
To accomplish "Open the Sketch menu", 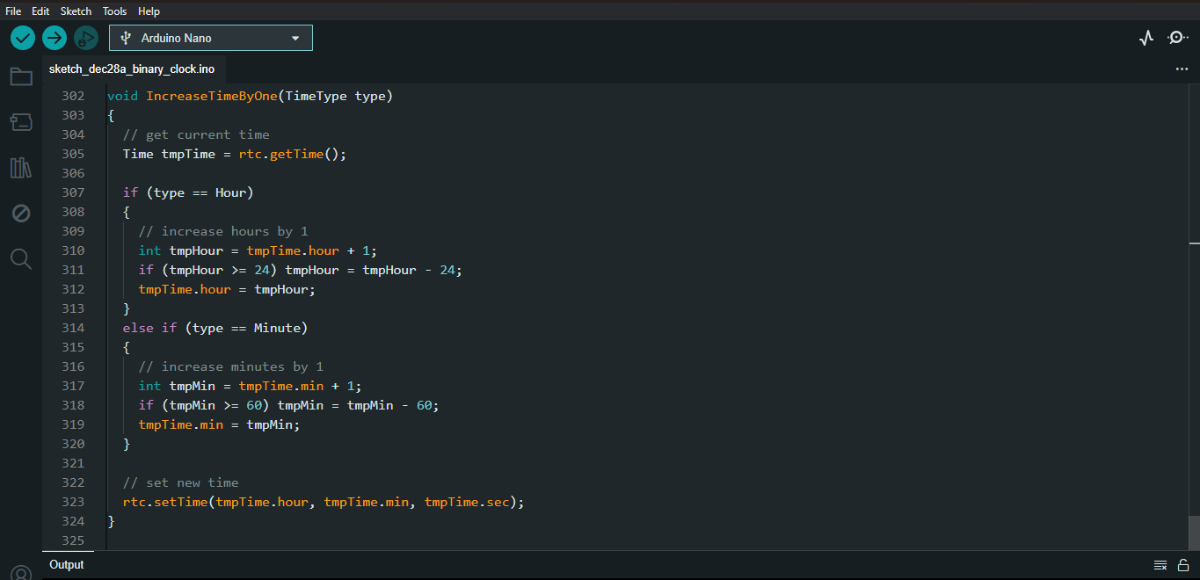I will (76, 11).
